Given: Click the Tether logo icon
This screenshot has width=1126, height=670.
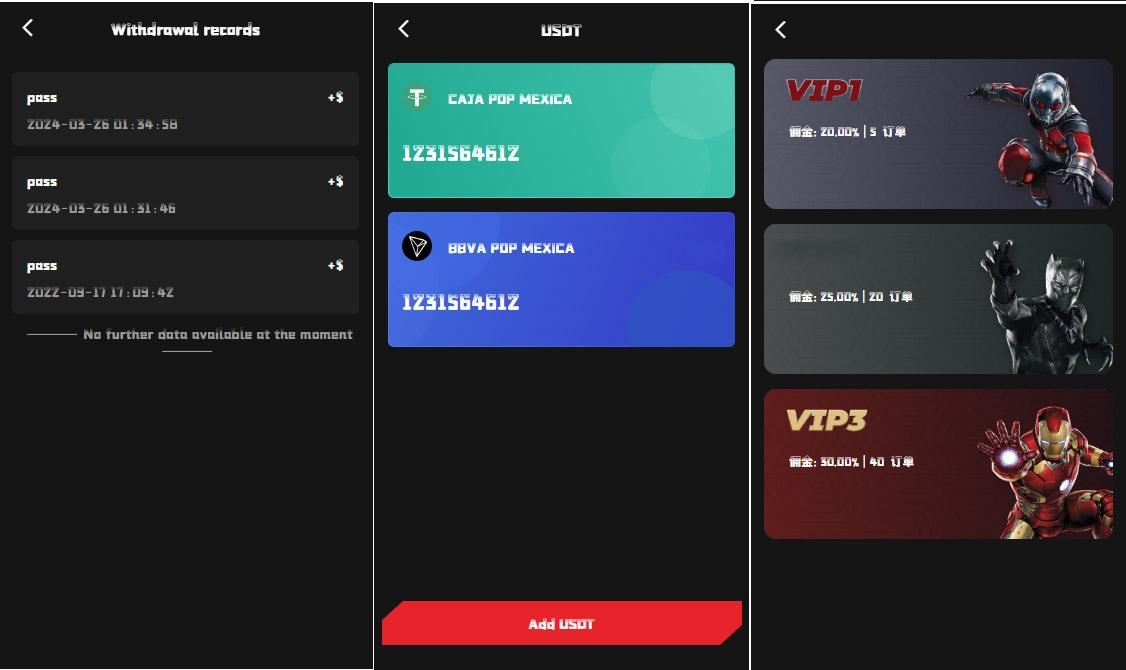Looking at the screenshot, I should (x=417, y=98).
